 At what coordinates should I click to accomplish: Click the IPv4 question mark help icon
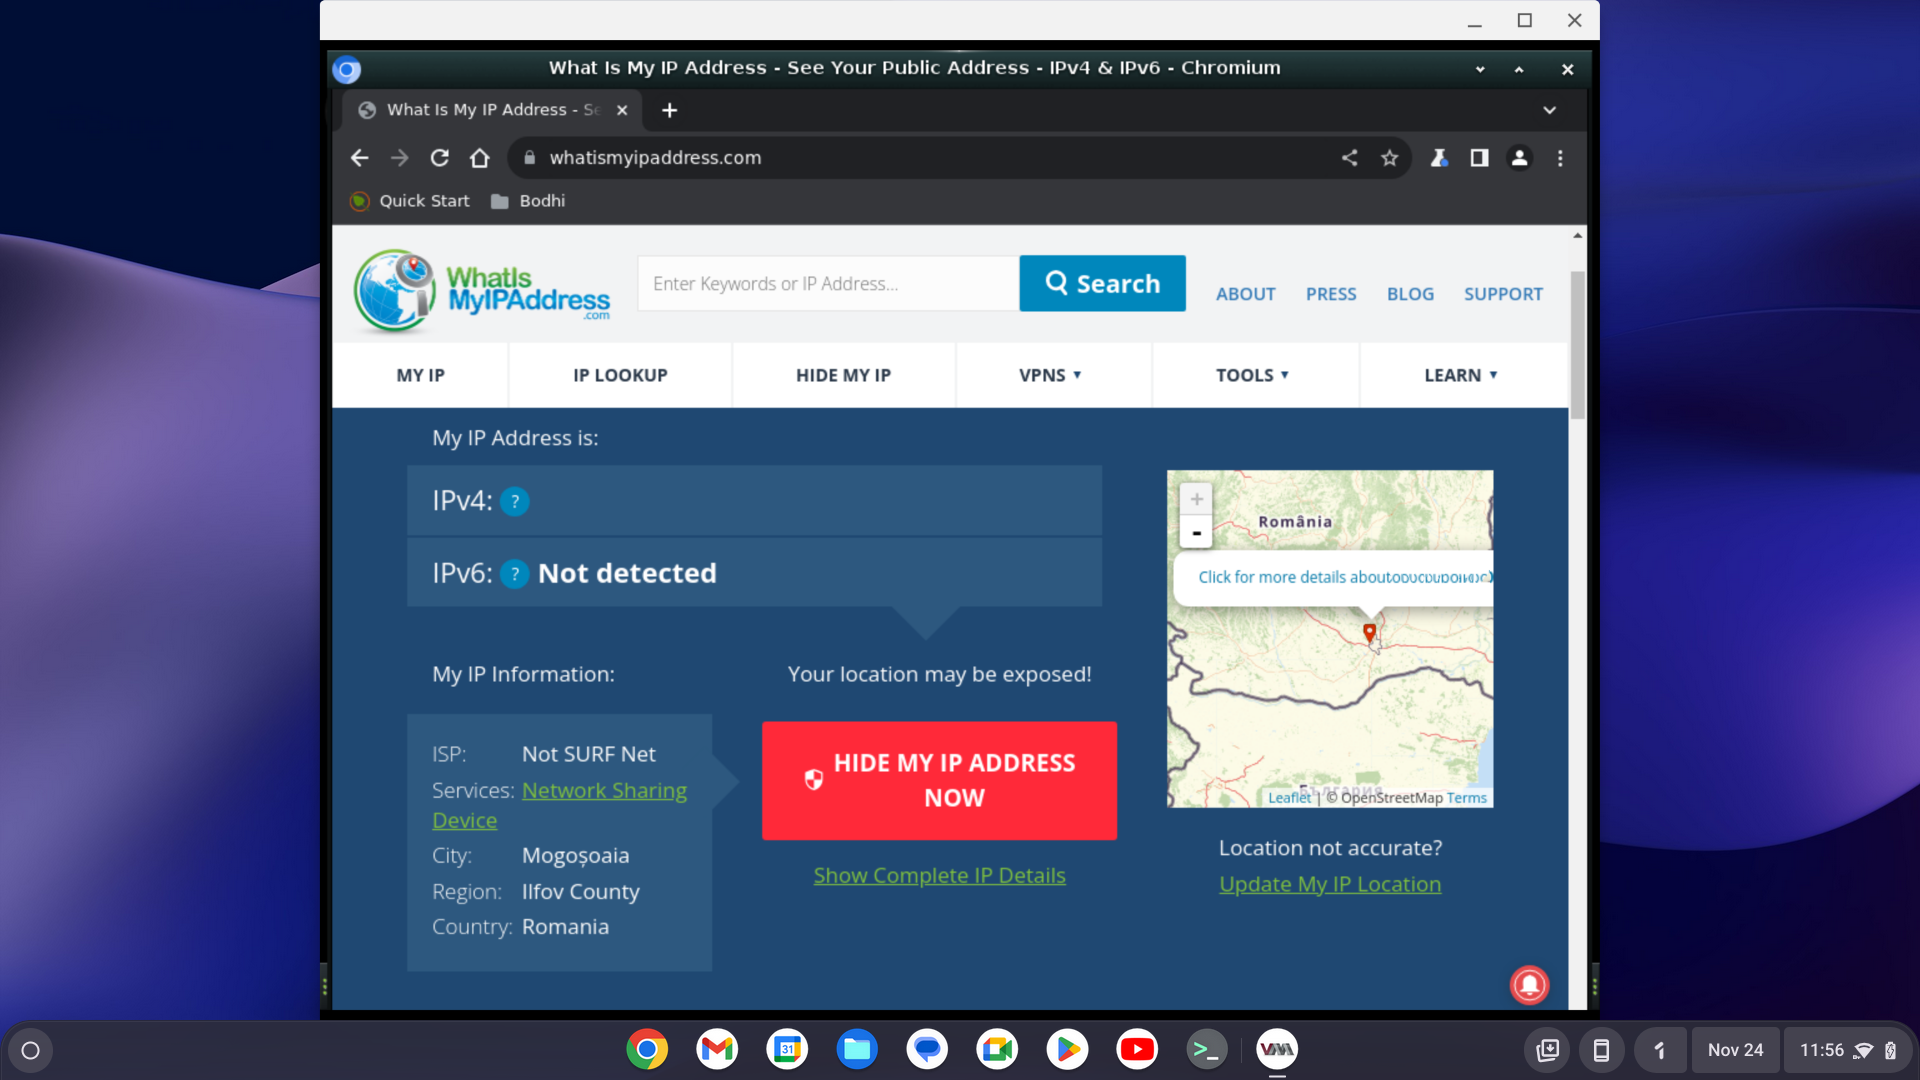click(x=514, y=501)
